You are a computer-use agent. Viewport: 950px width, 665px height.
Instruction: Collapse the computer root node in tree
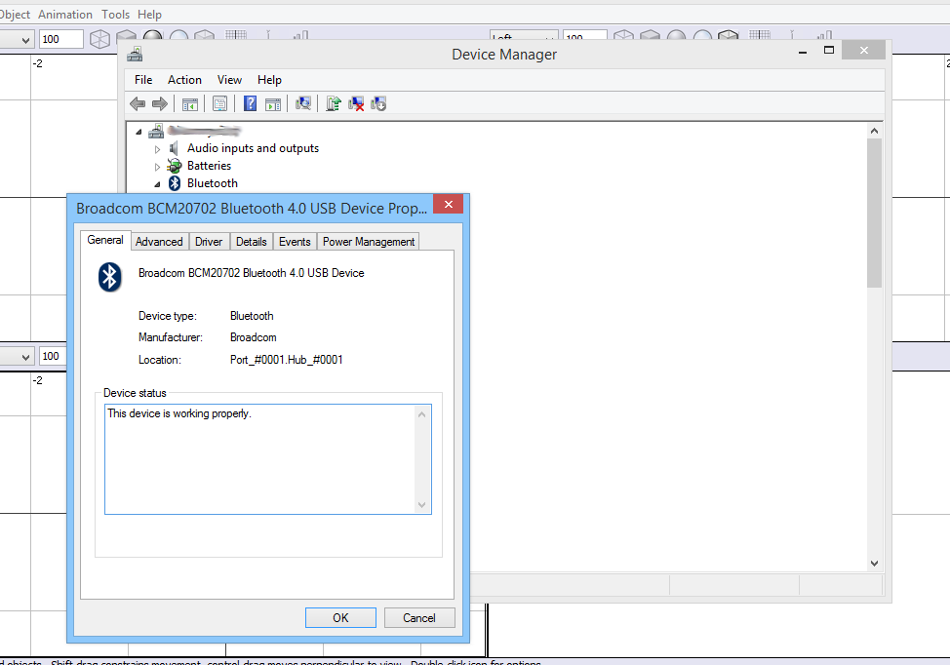point(139,131)
